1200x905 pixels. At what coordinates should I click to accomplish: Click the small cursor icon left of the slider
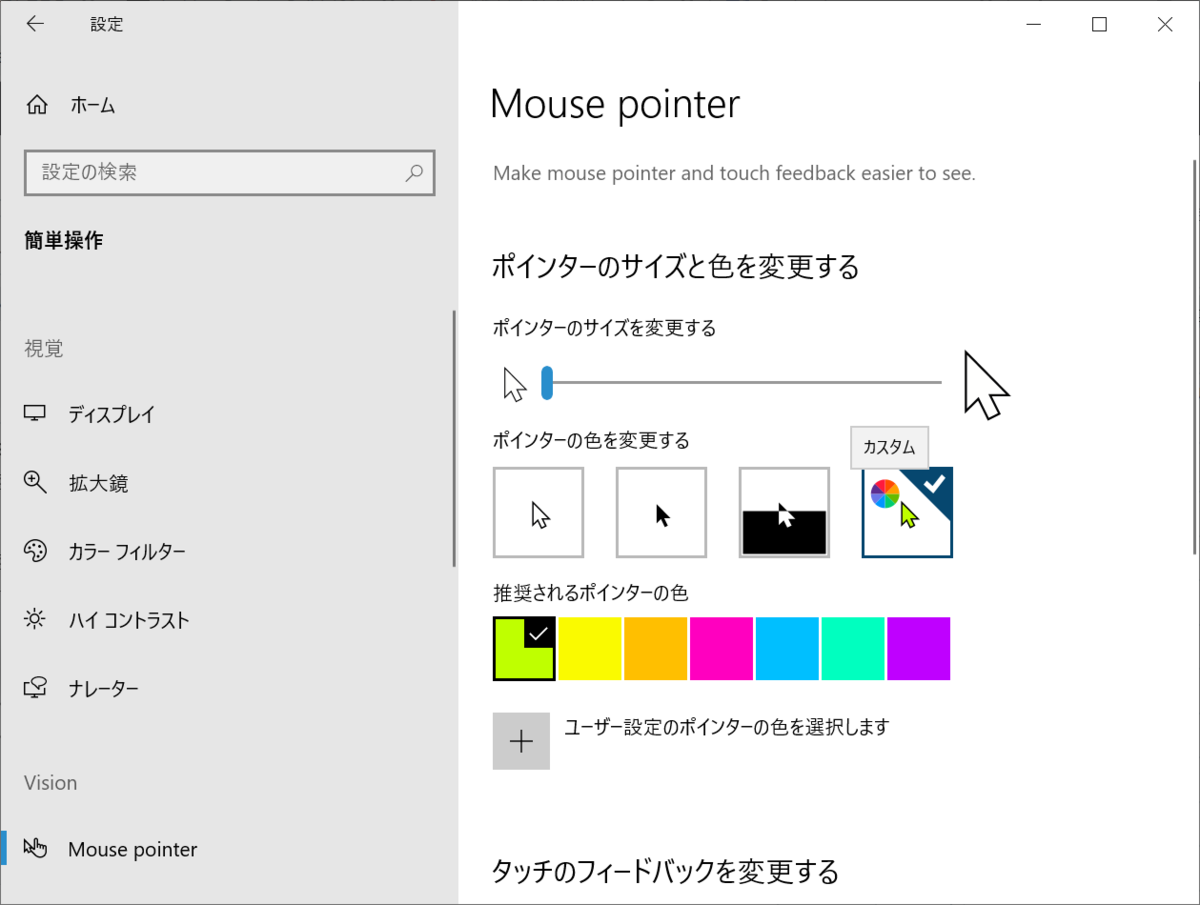(x=514, y=384)
